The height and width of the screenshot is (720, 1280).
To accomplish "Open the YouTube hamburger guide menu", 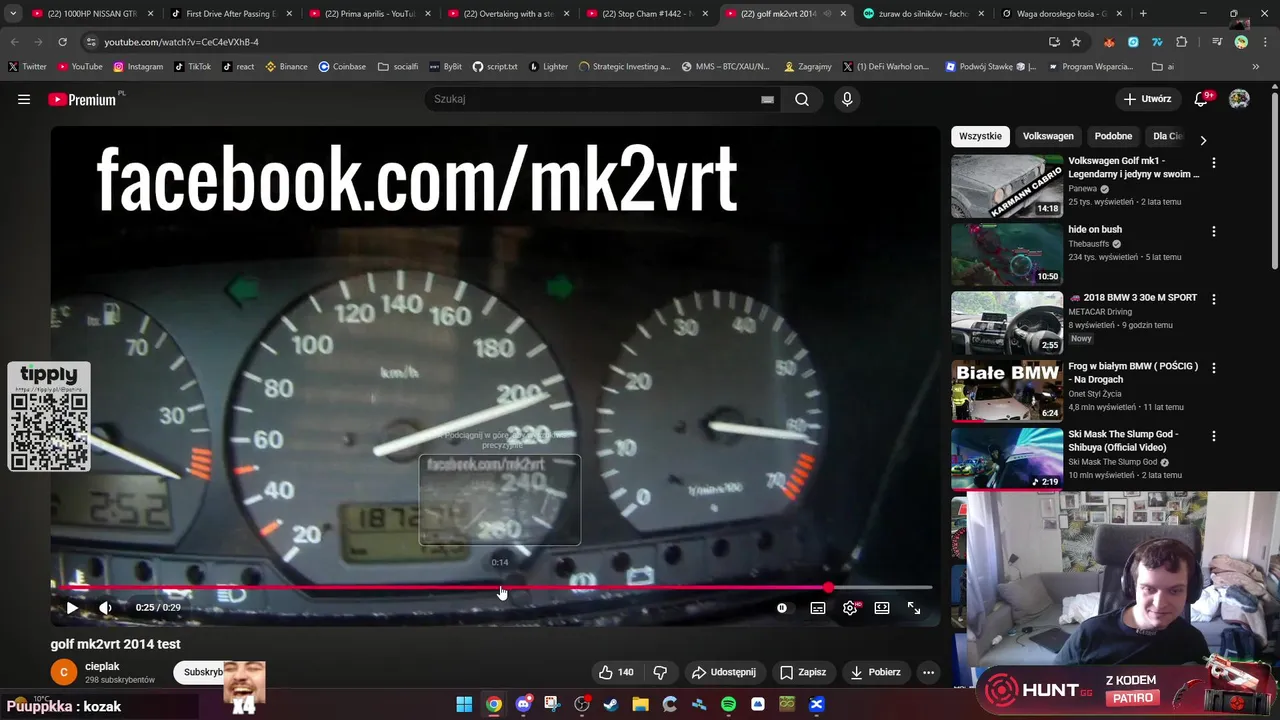I will (x=24, y=99).
